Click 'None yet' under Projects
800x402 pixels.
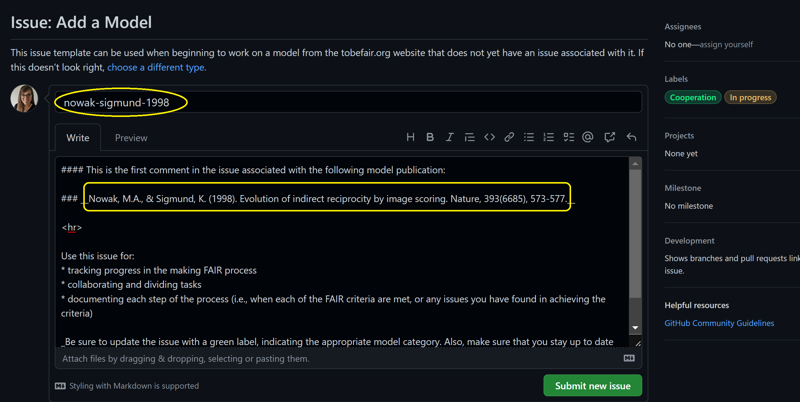coord(681,154)
